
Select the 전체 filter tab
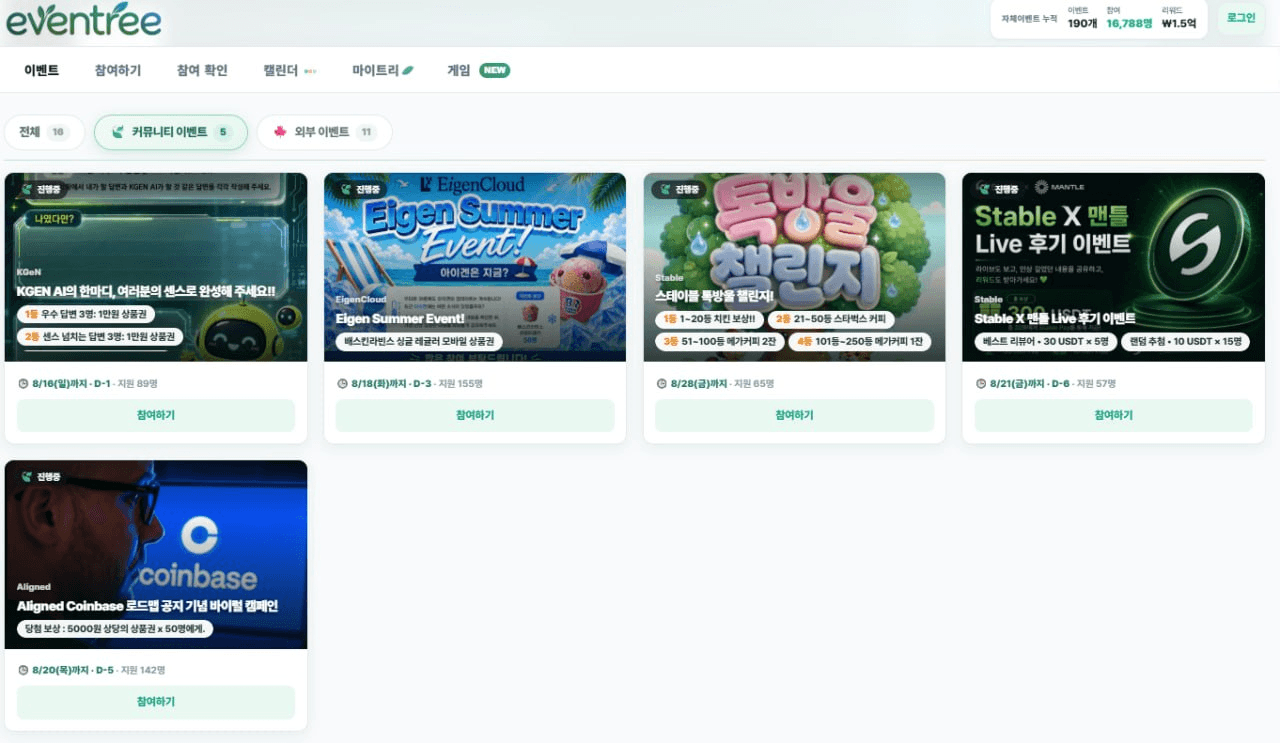(44, 132)
